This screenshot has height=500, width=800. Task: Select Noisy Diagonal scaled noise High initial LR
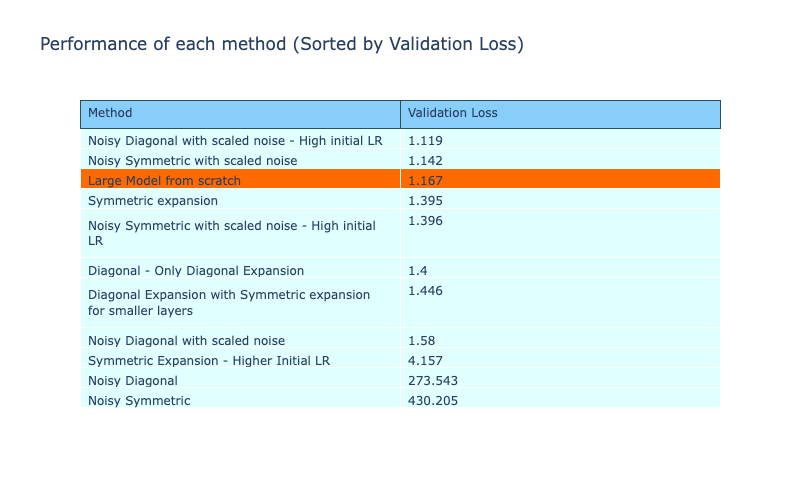coord(235,141)
